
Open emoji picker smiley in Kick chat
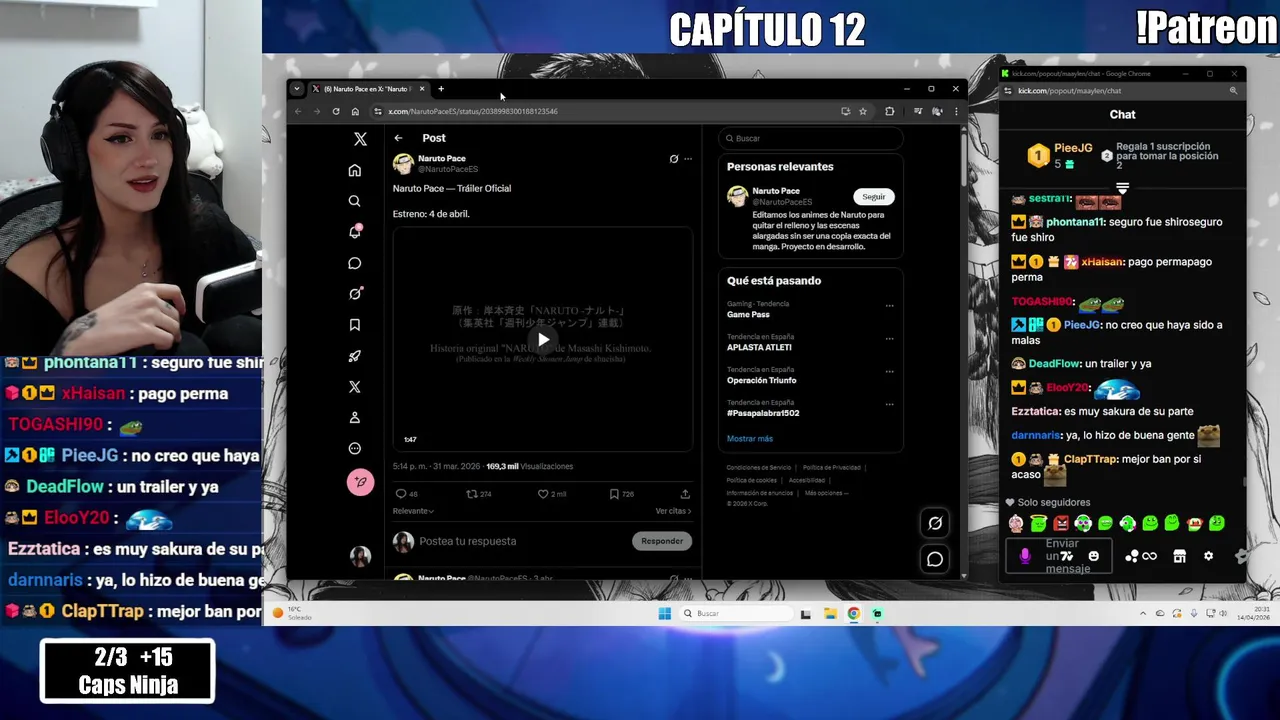(x=1094, y=556)
